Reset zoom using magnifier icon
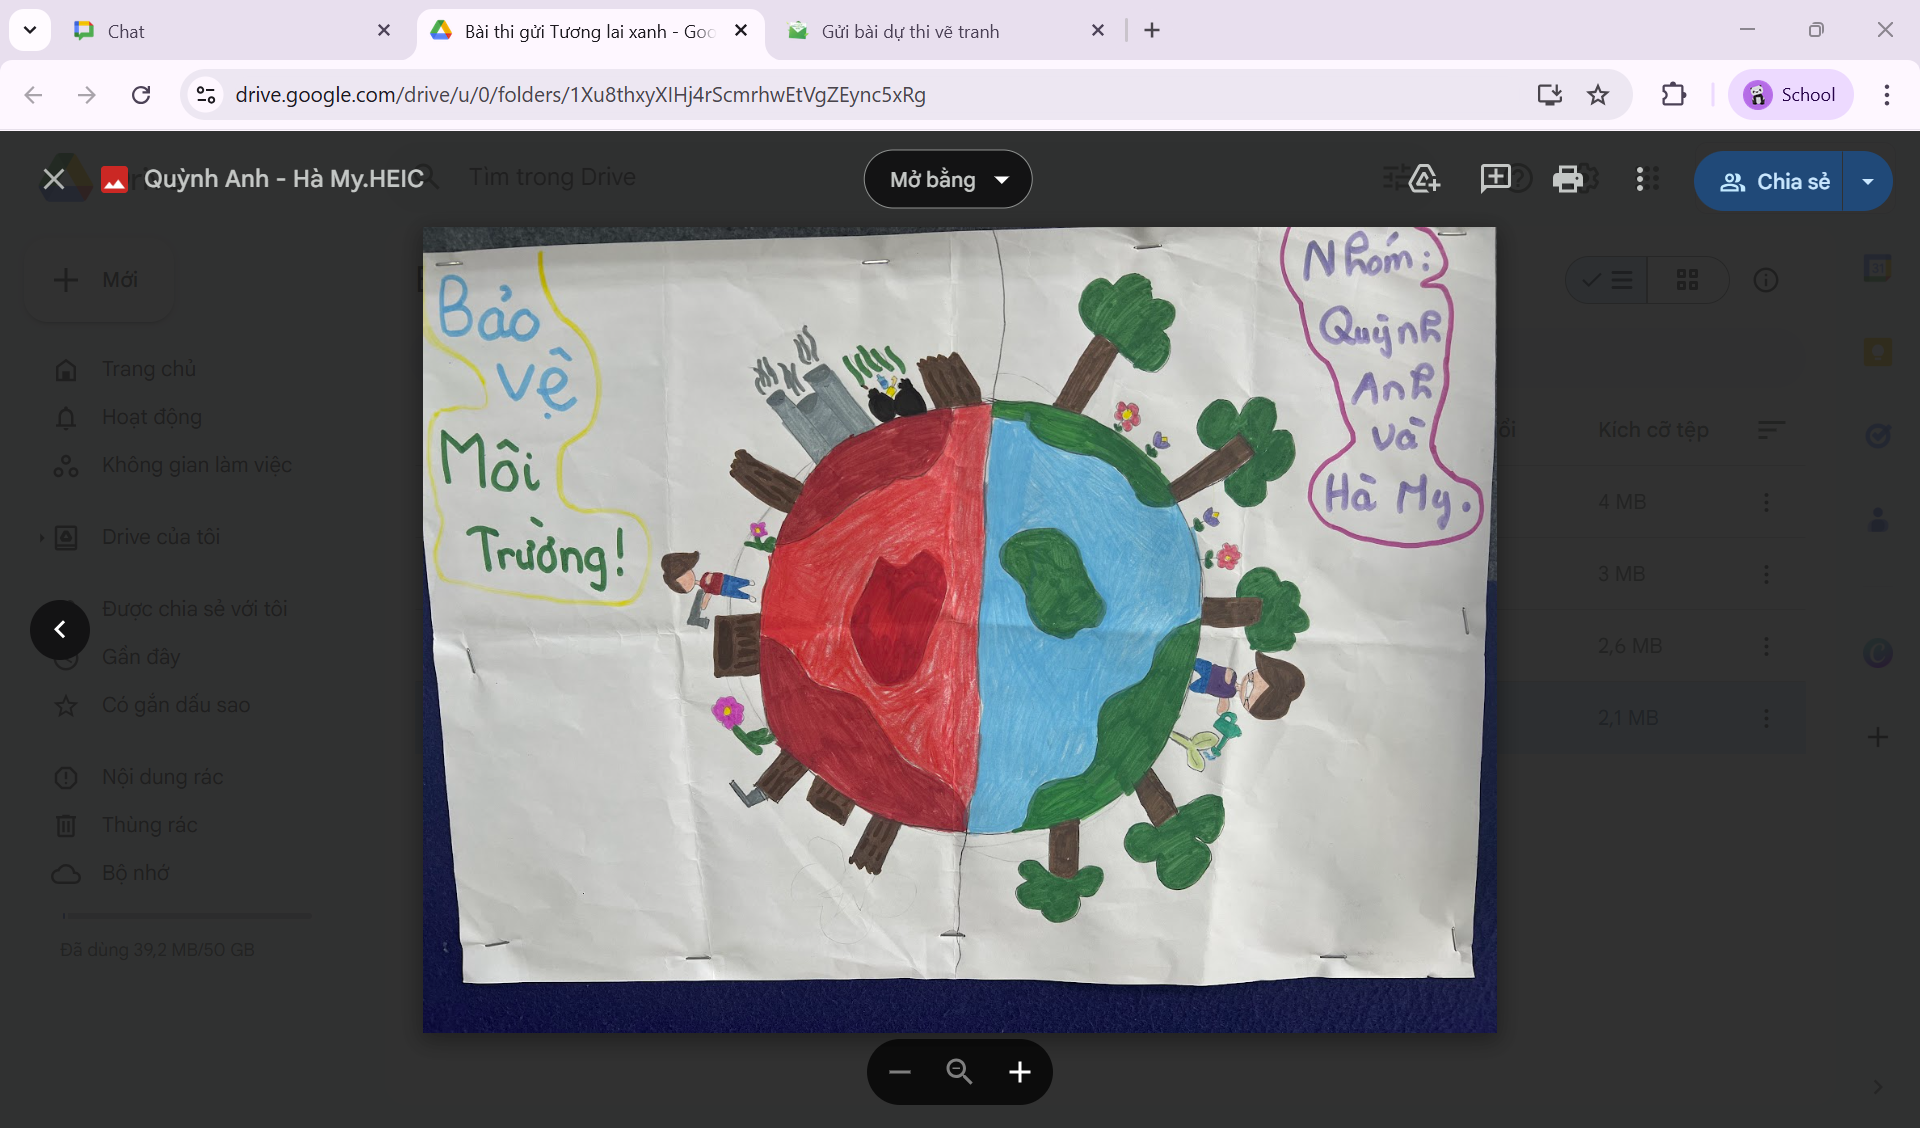The width and height of the screenshot is (1920, 1128). (x=959, y=1072)
